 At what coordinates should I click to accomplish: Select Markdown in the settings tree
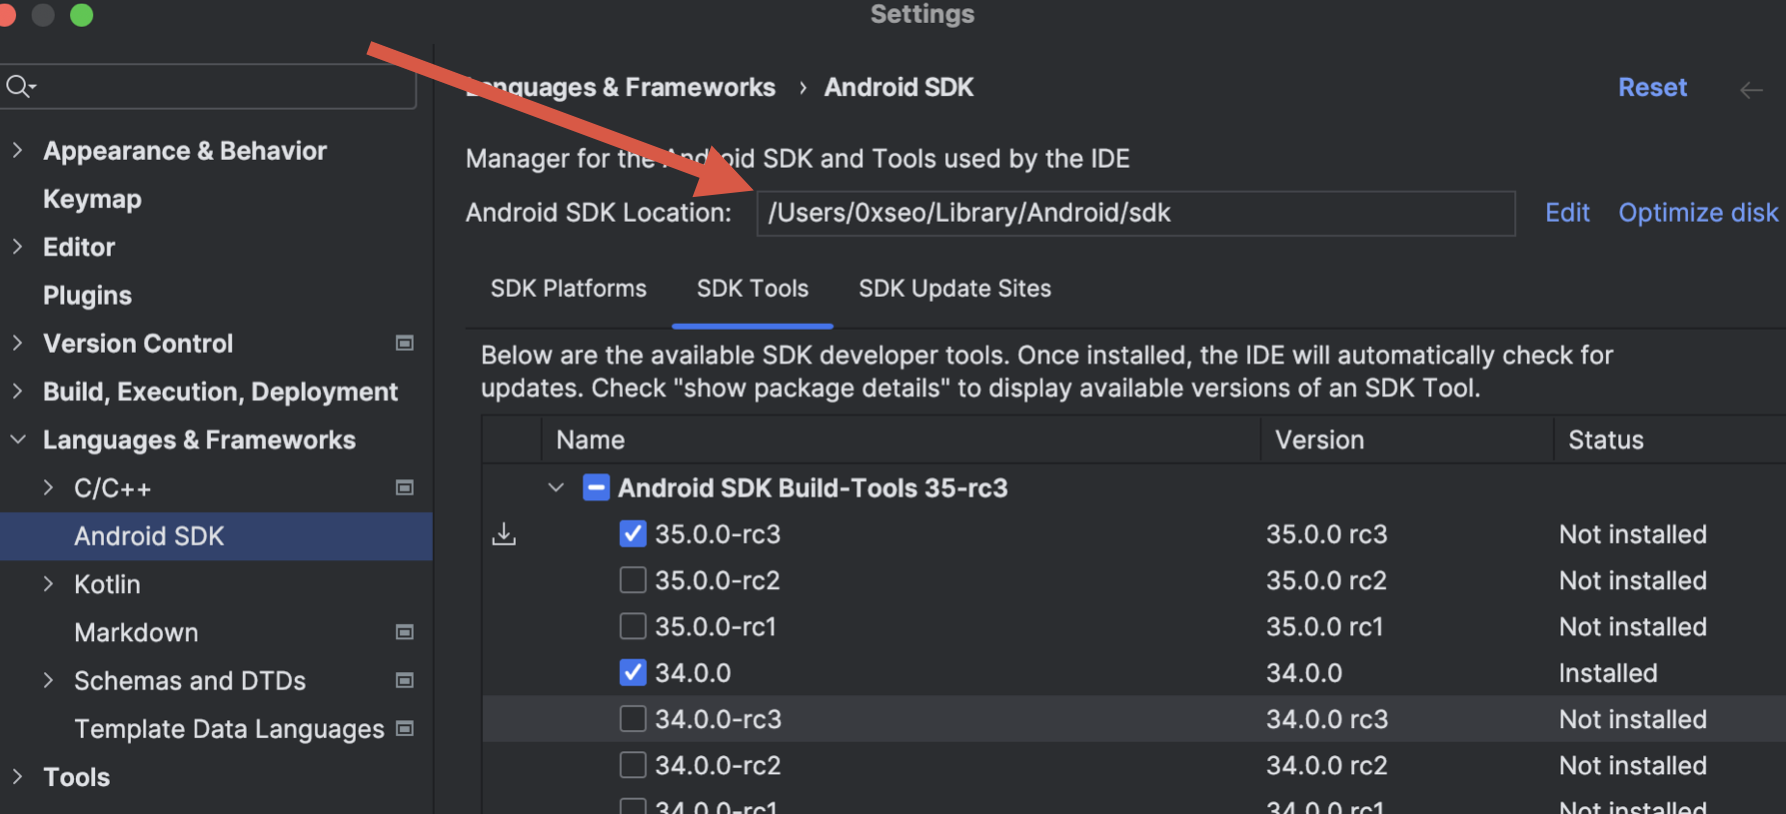136,632
